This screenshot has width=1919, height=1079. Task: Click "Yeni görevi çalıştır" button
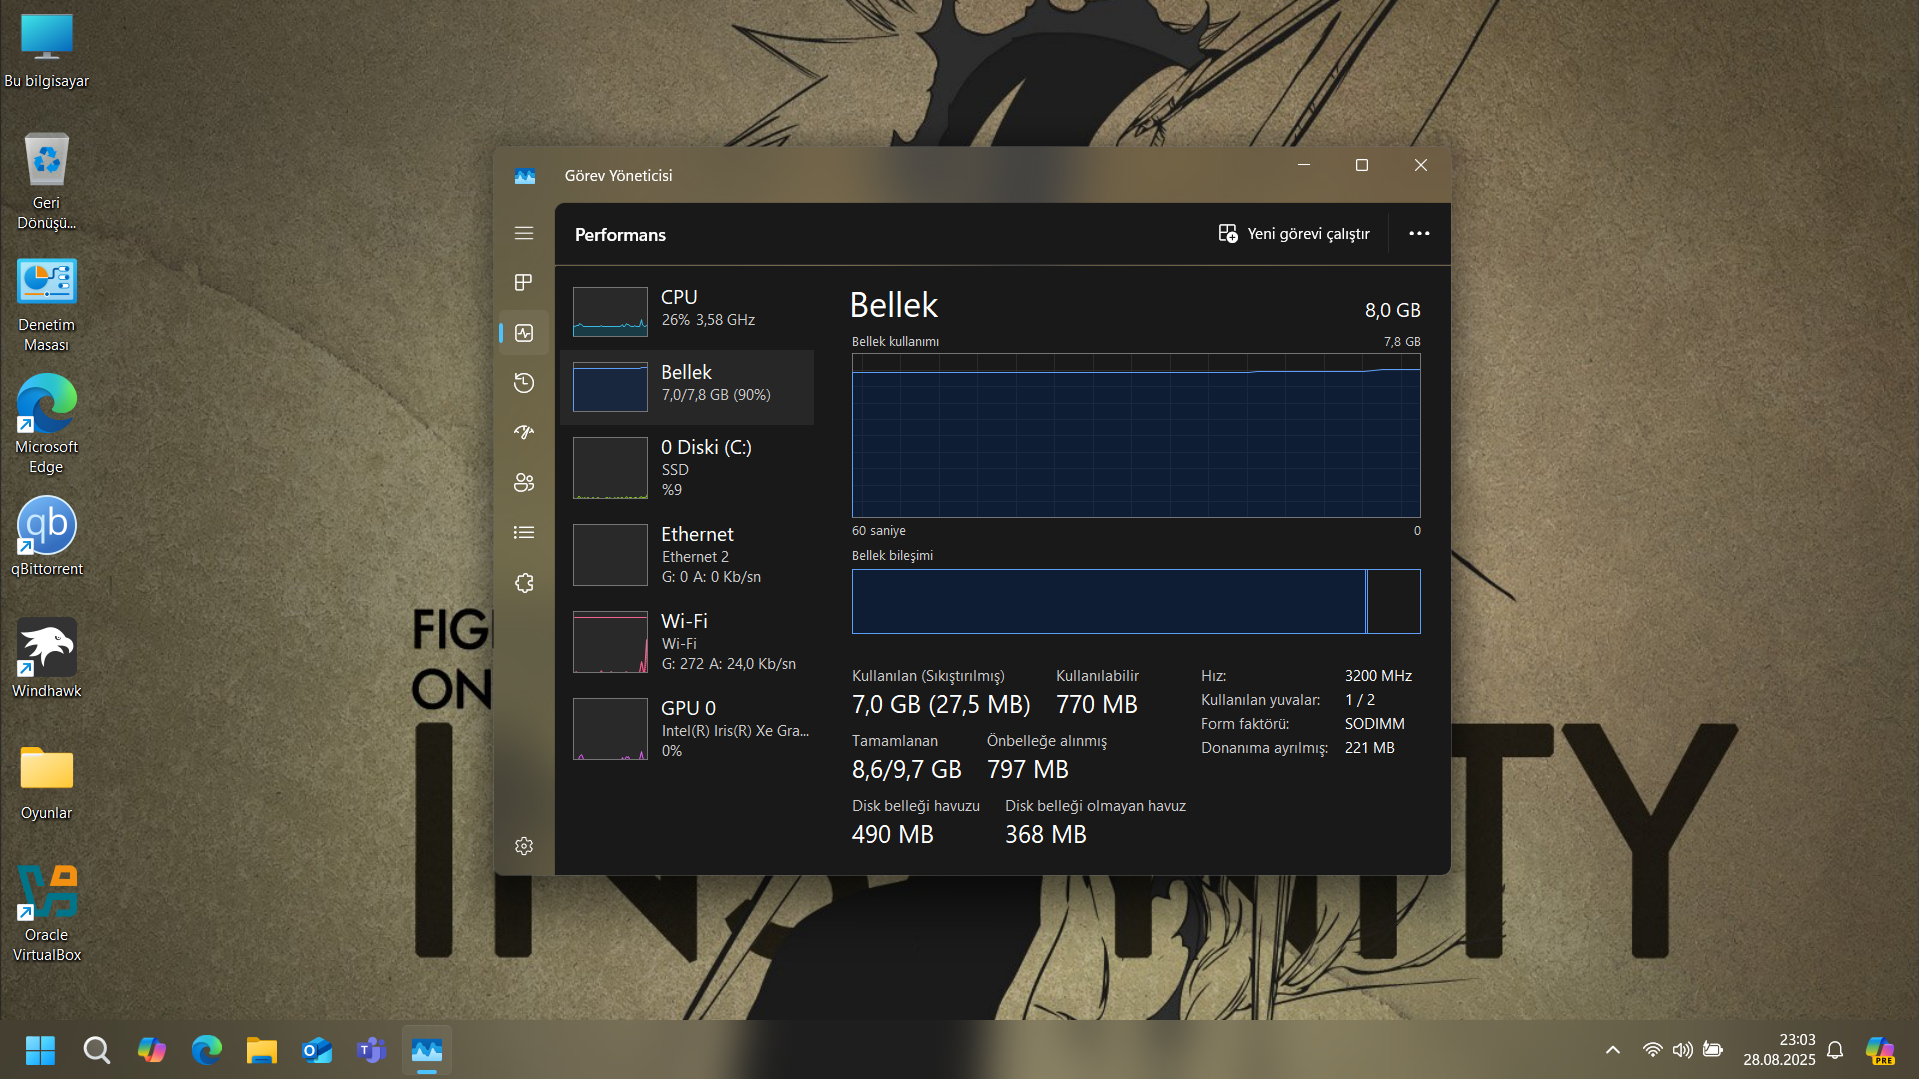coord(1294,233)
